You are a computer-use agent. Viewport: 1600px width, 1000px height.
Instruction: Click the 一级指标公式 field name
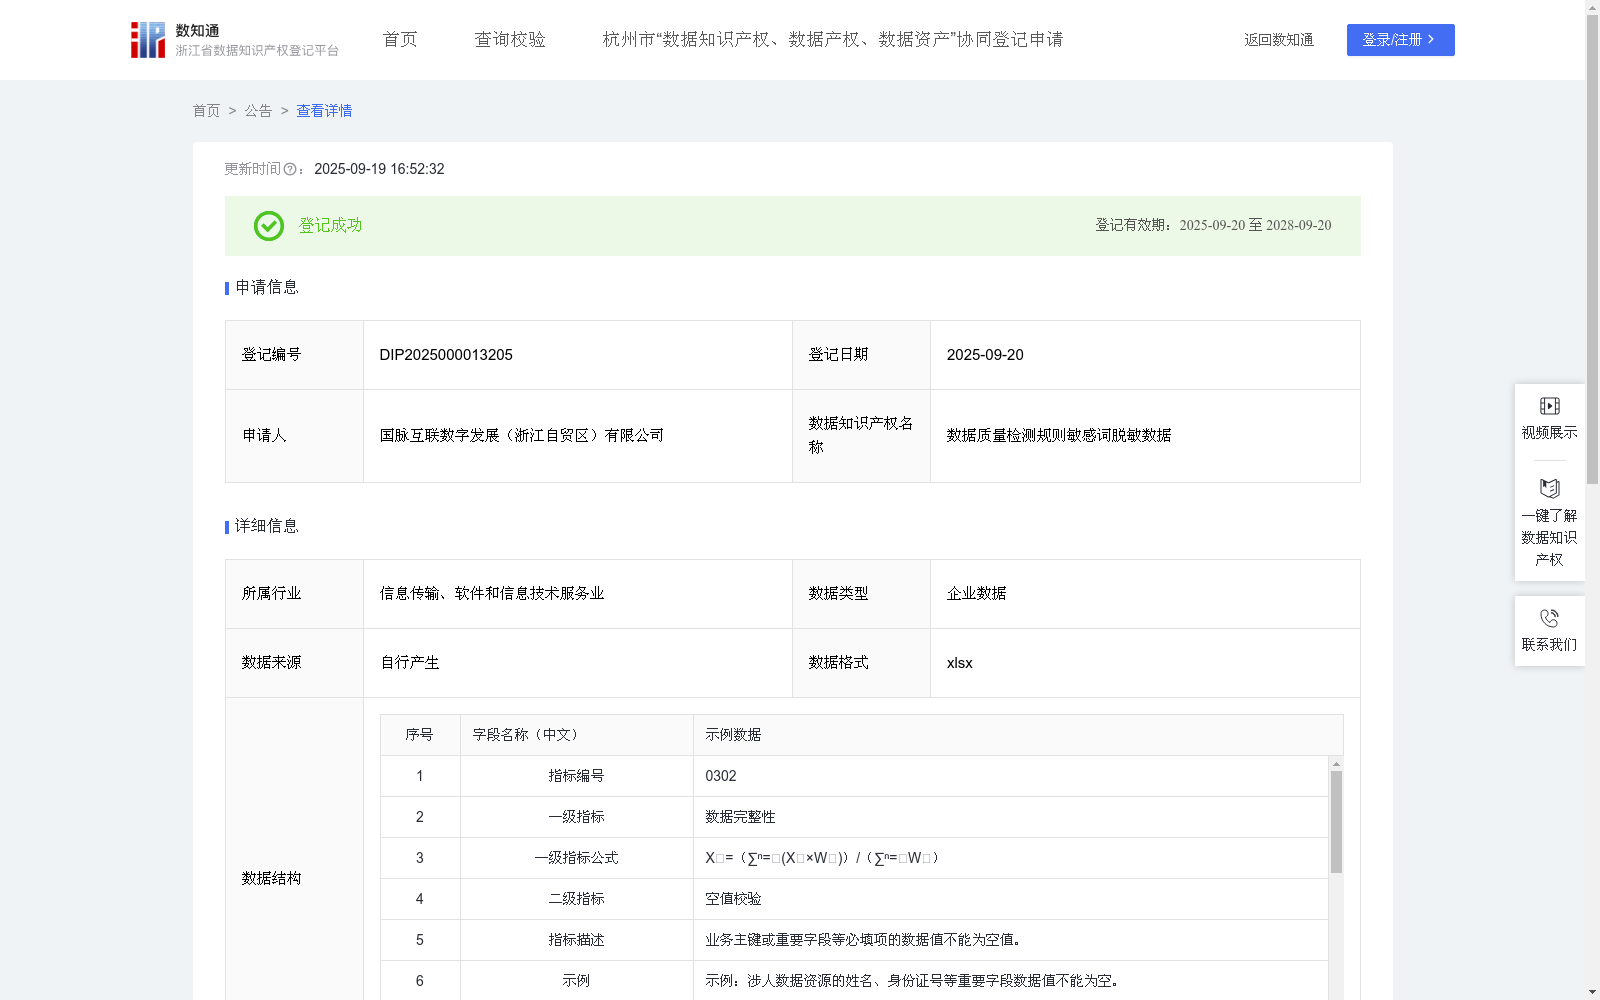tap(576, 858)
